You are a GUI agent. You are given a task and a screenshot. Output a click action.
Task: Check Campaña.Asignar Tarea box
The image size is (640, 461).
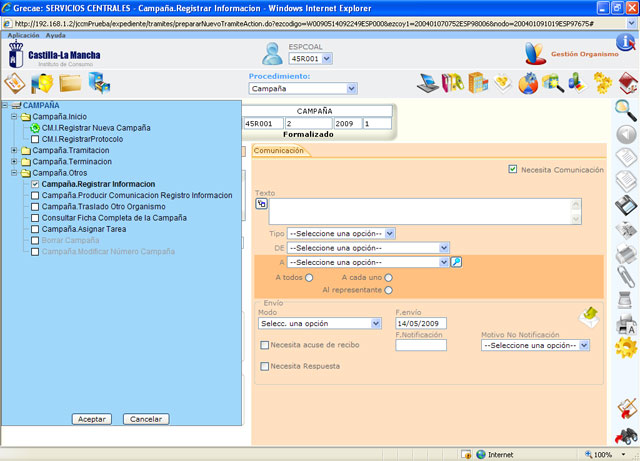point(35,229)
